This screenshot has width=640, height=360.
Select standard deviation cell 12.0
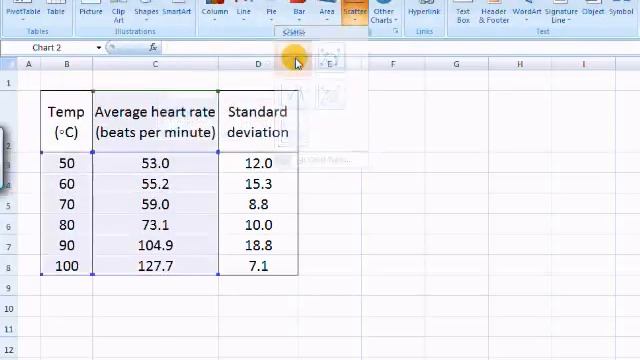(258, 163)
